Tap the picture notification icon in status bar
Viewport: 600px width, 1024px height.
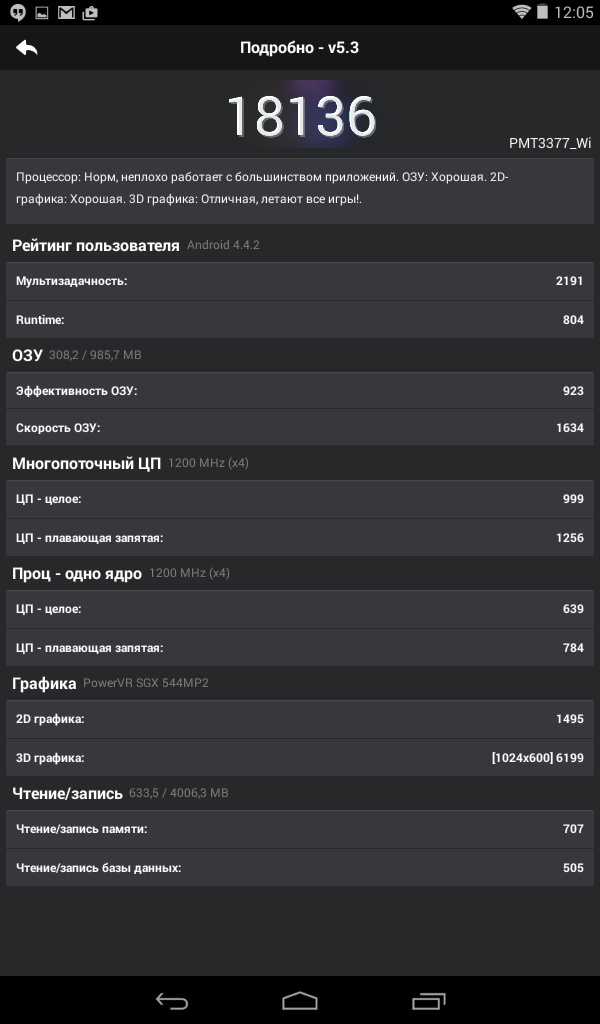pyautogui.click(x=41, y=13)
